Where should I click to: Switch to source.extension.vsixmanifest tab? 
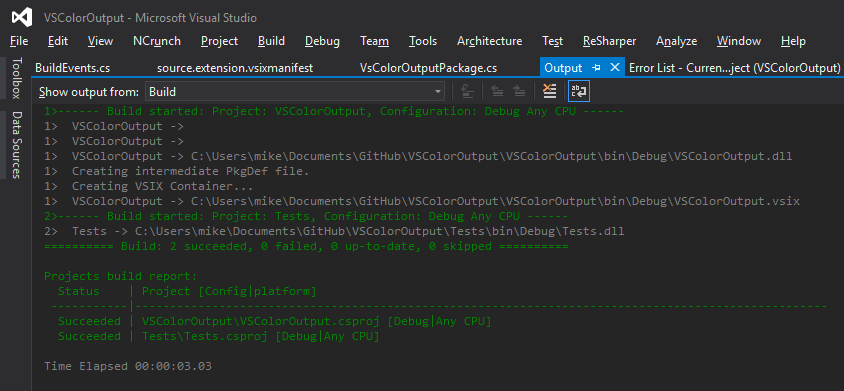pos(235,68)
